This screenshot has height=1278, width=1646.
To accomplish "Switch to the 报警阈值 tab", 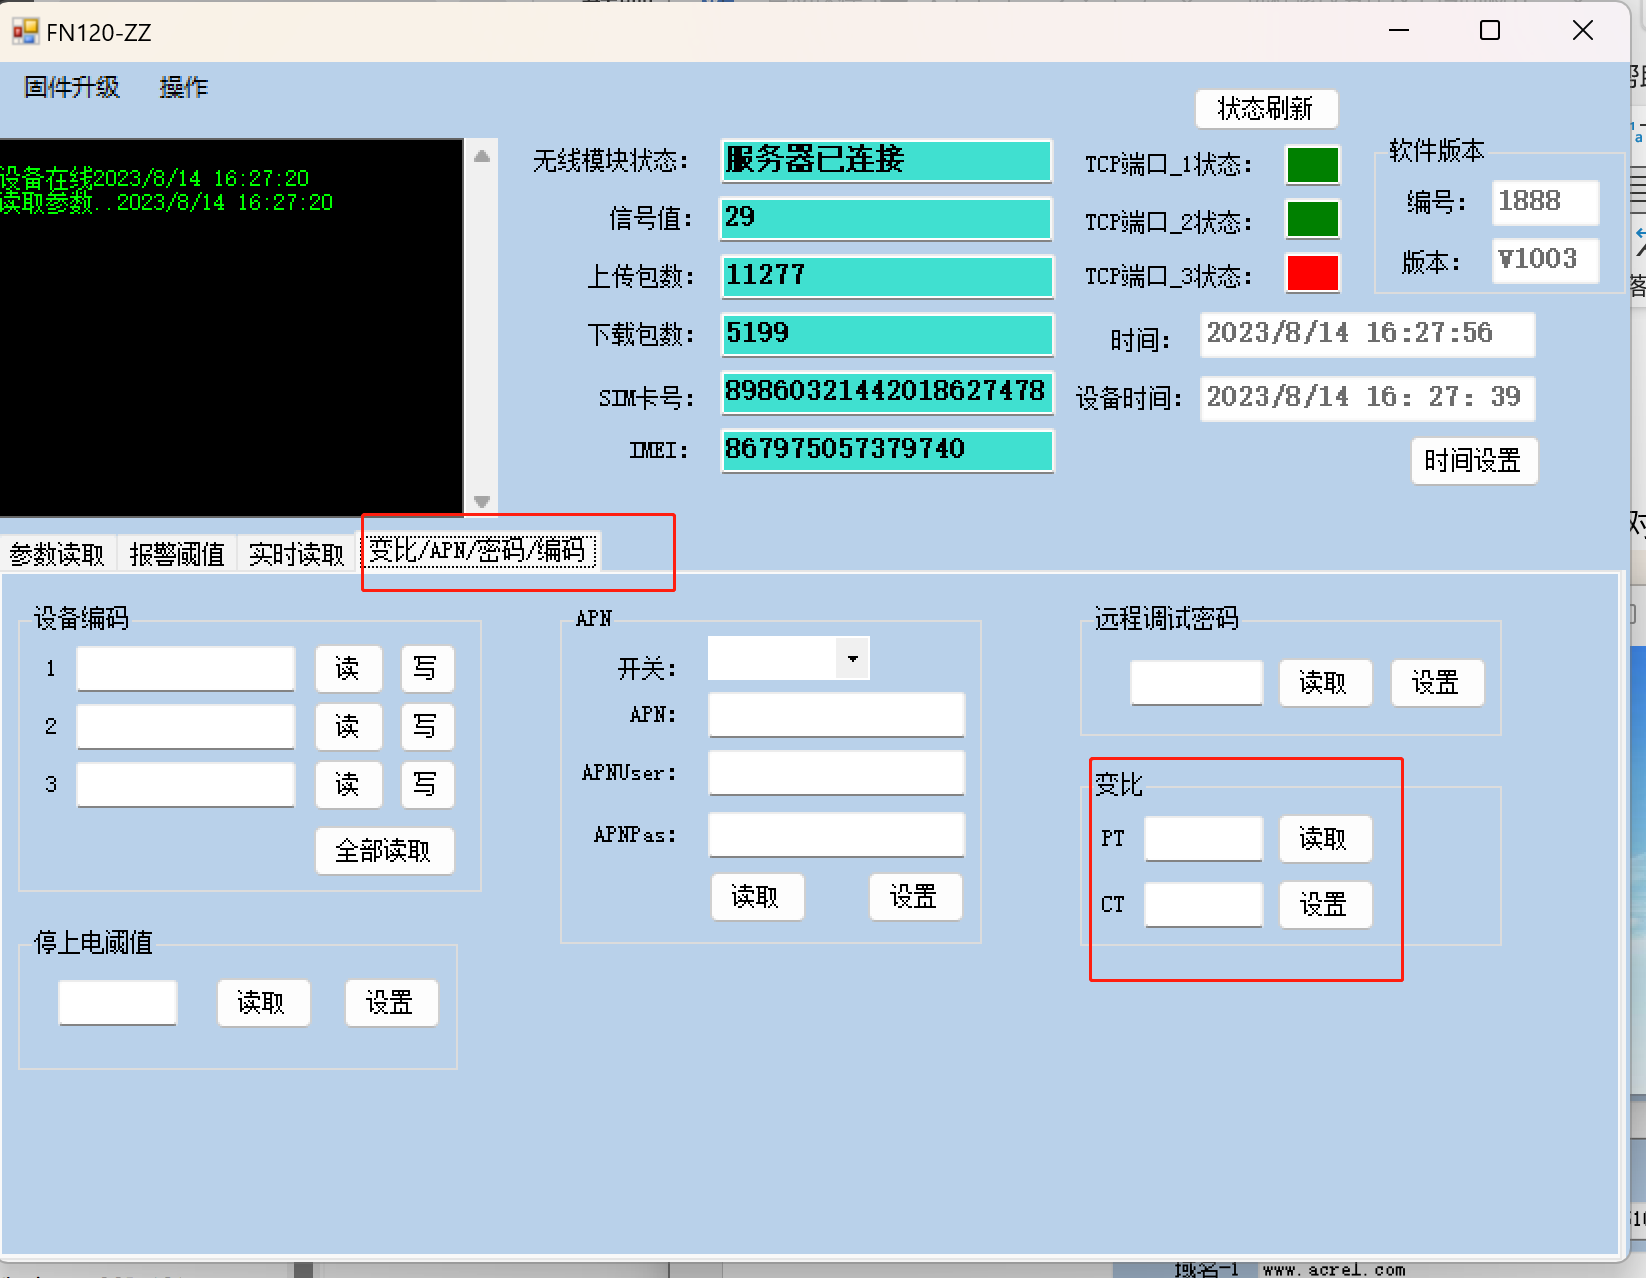I will click(177, 554).
